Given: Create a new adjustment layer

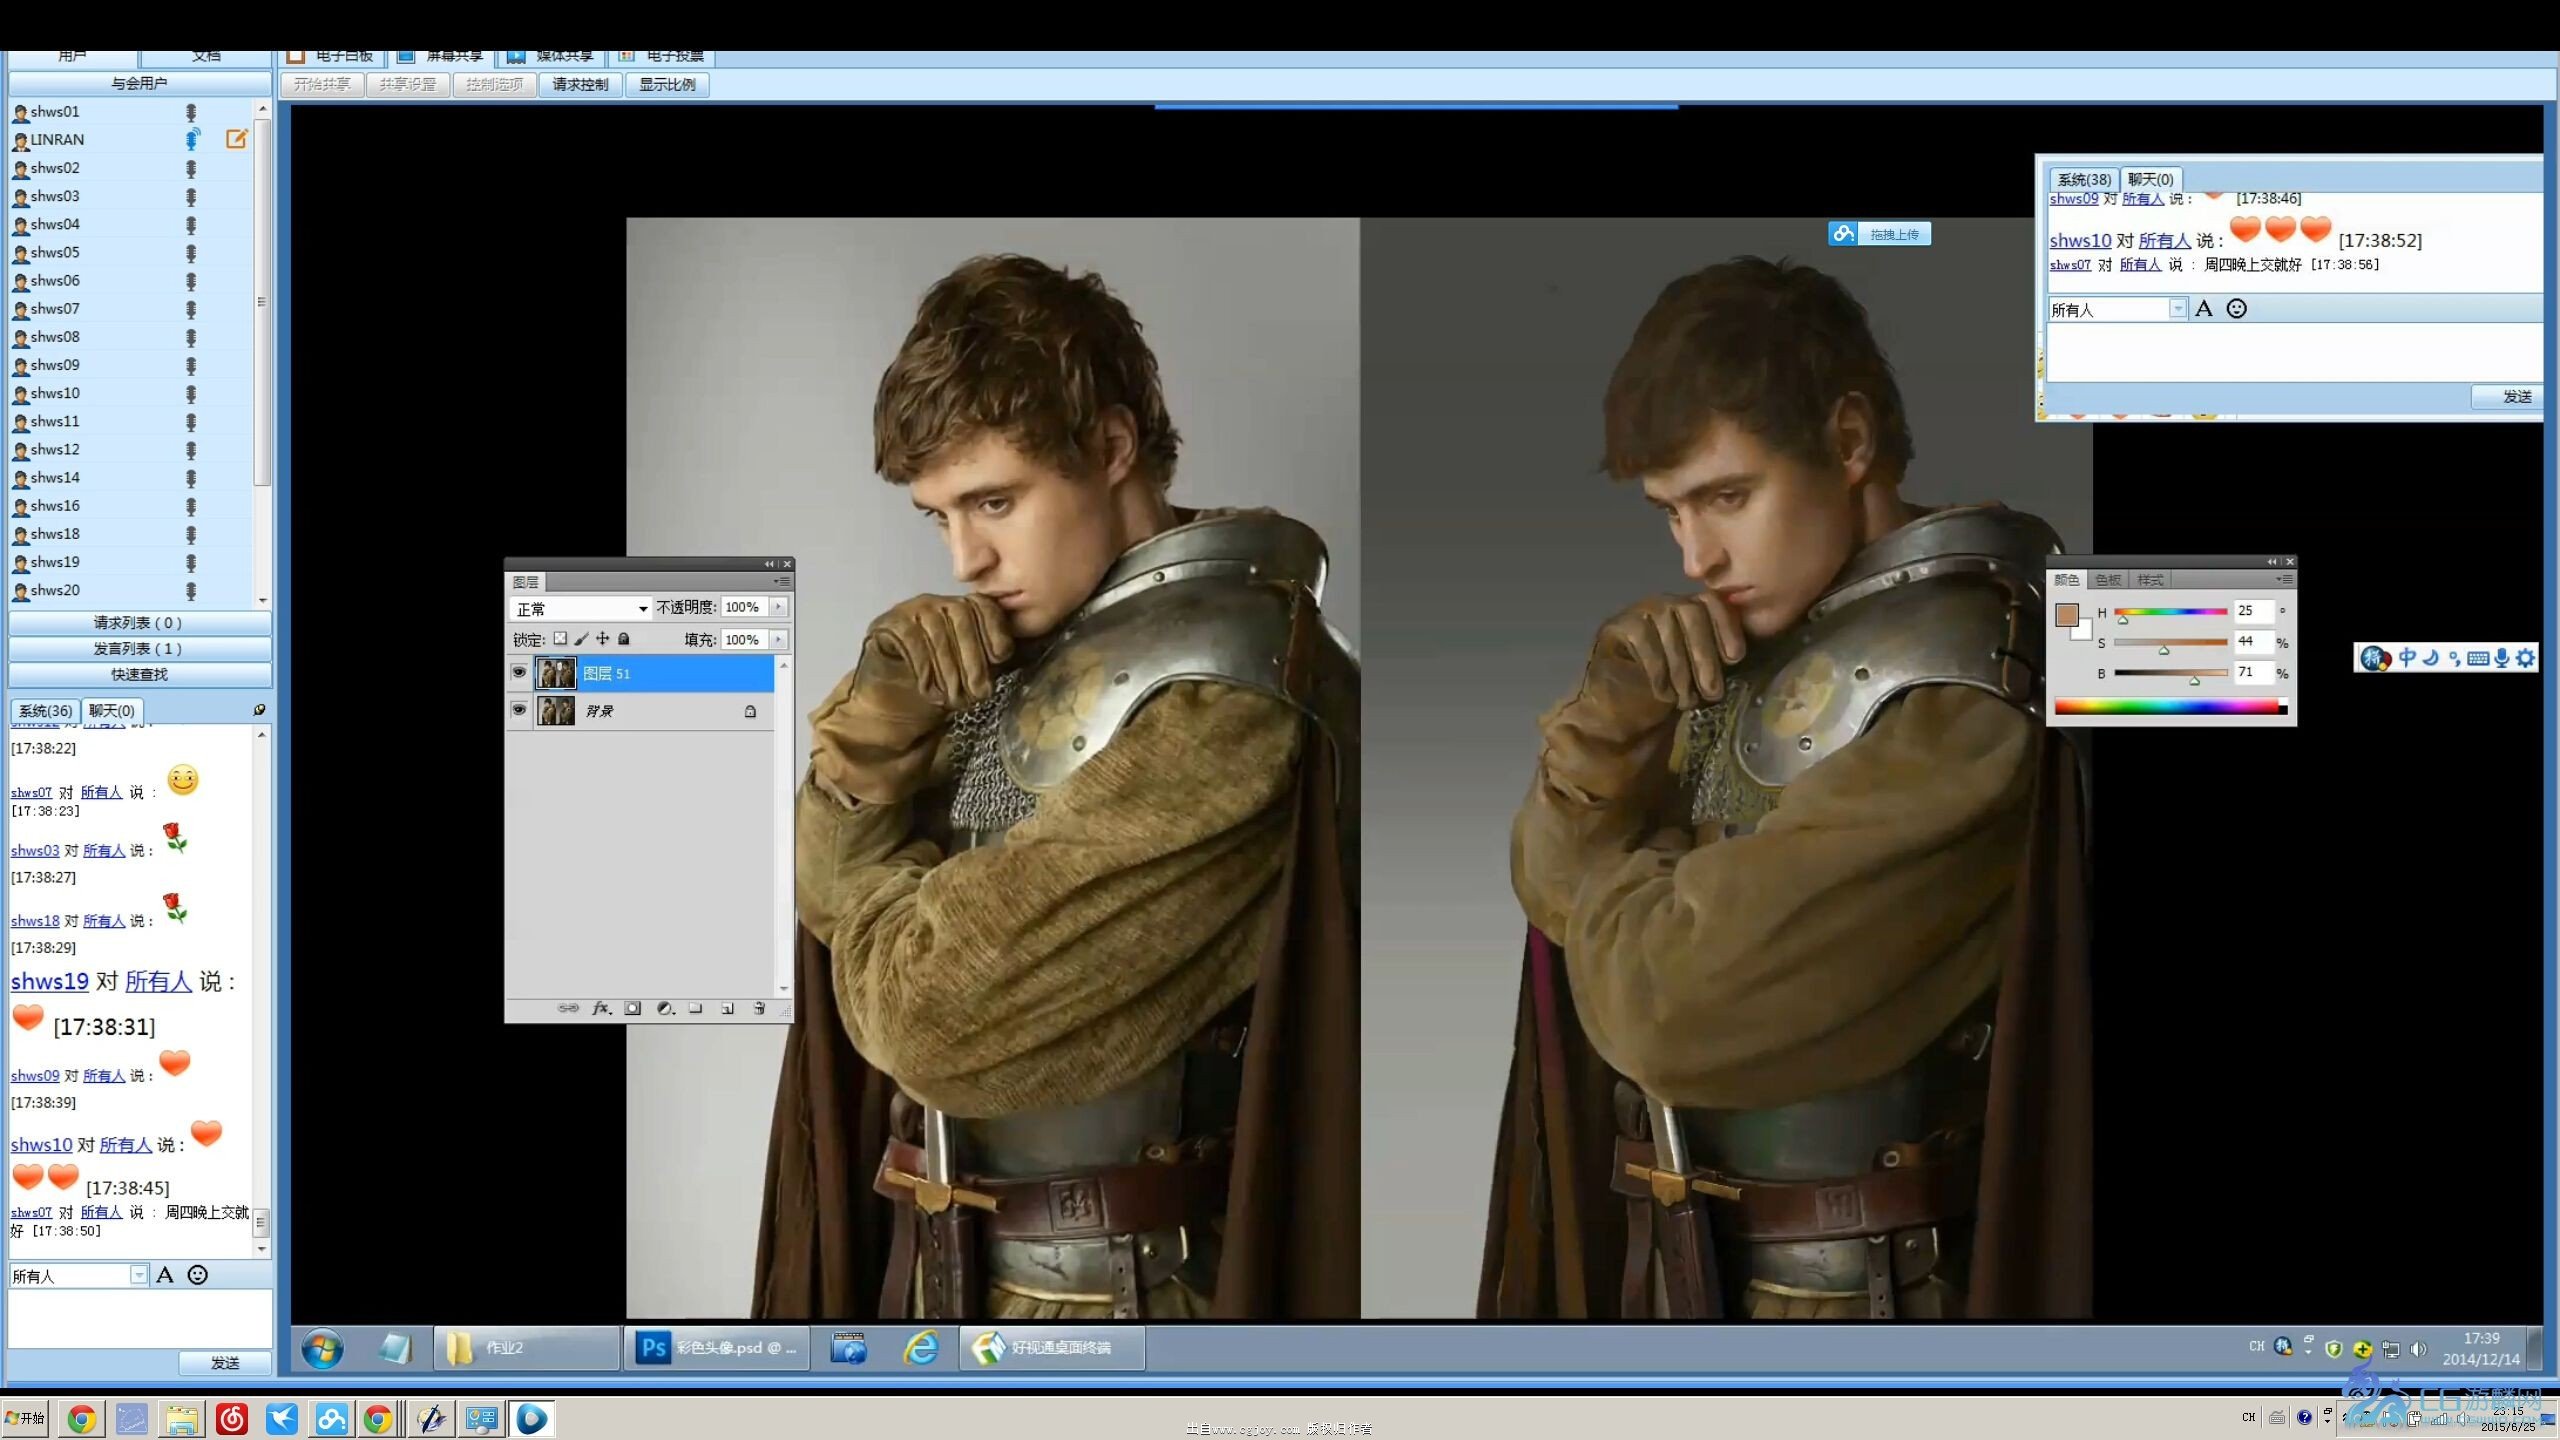Looking at the screenshot, I should [x=665, y=1008].
